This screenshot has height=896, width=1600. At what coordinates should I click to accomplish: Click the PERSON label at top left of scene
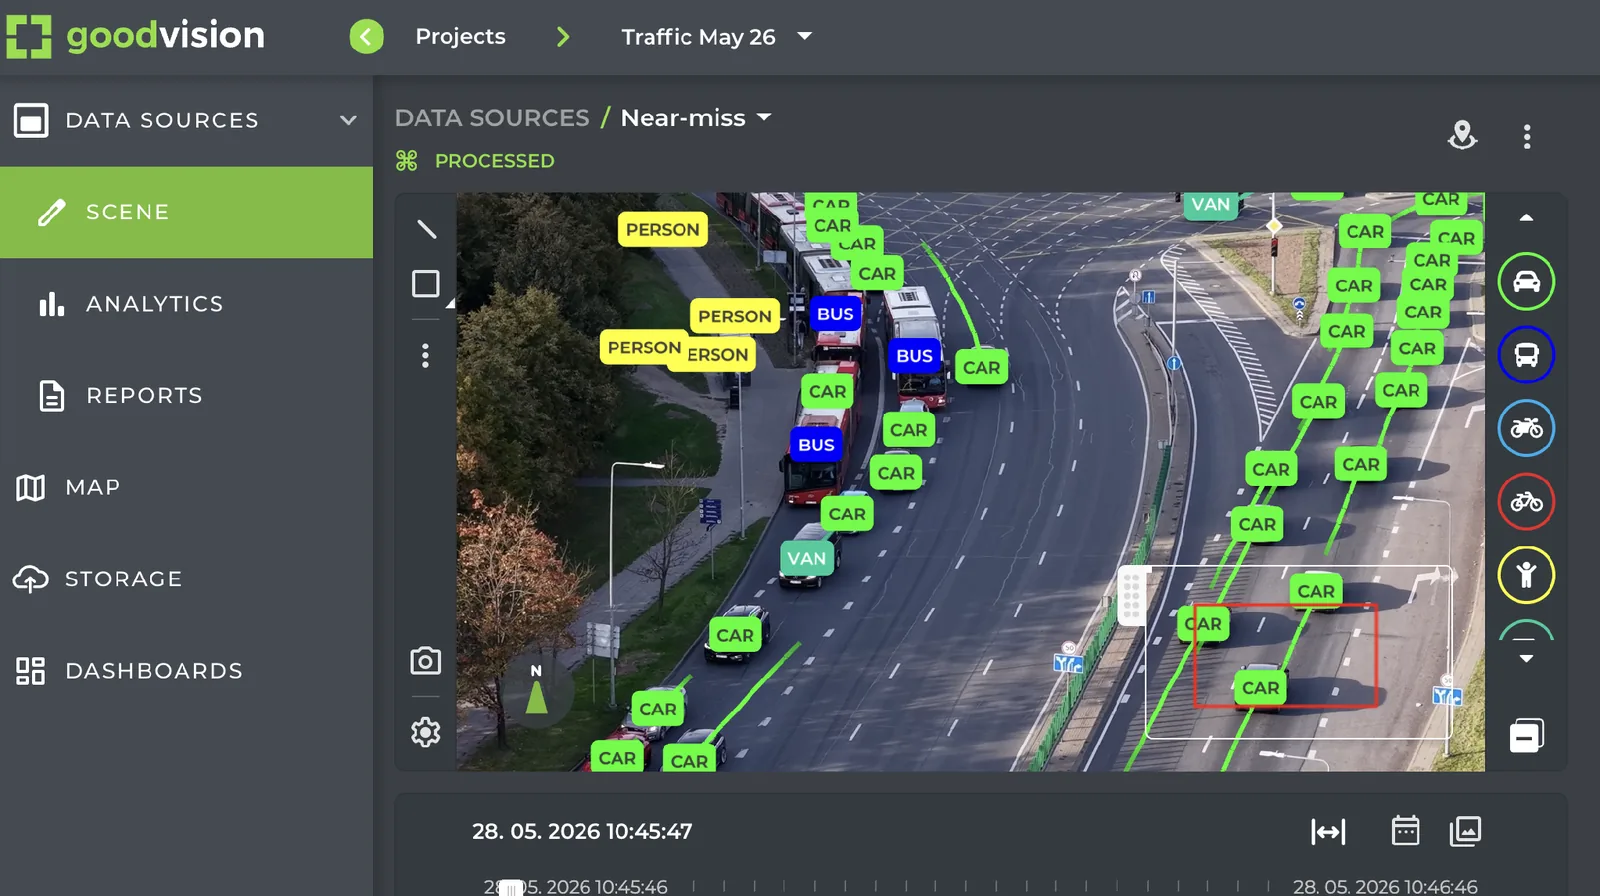pos(663,230)
